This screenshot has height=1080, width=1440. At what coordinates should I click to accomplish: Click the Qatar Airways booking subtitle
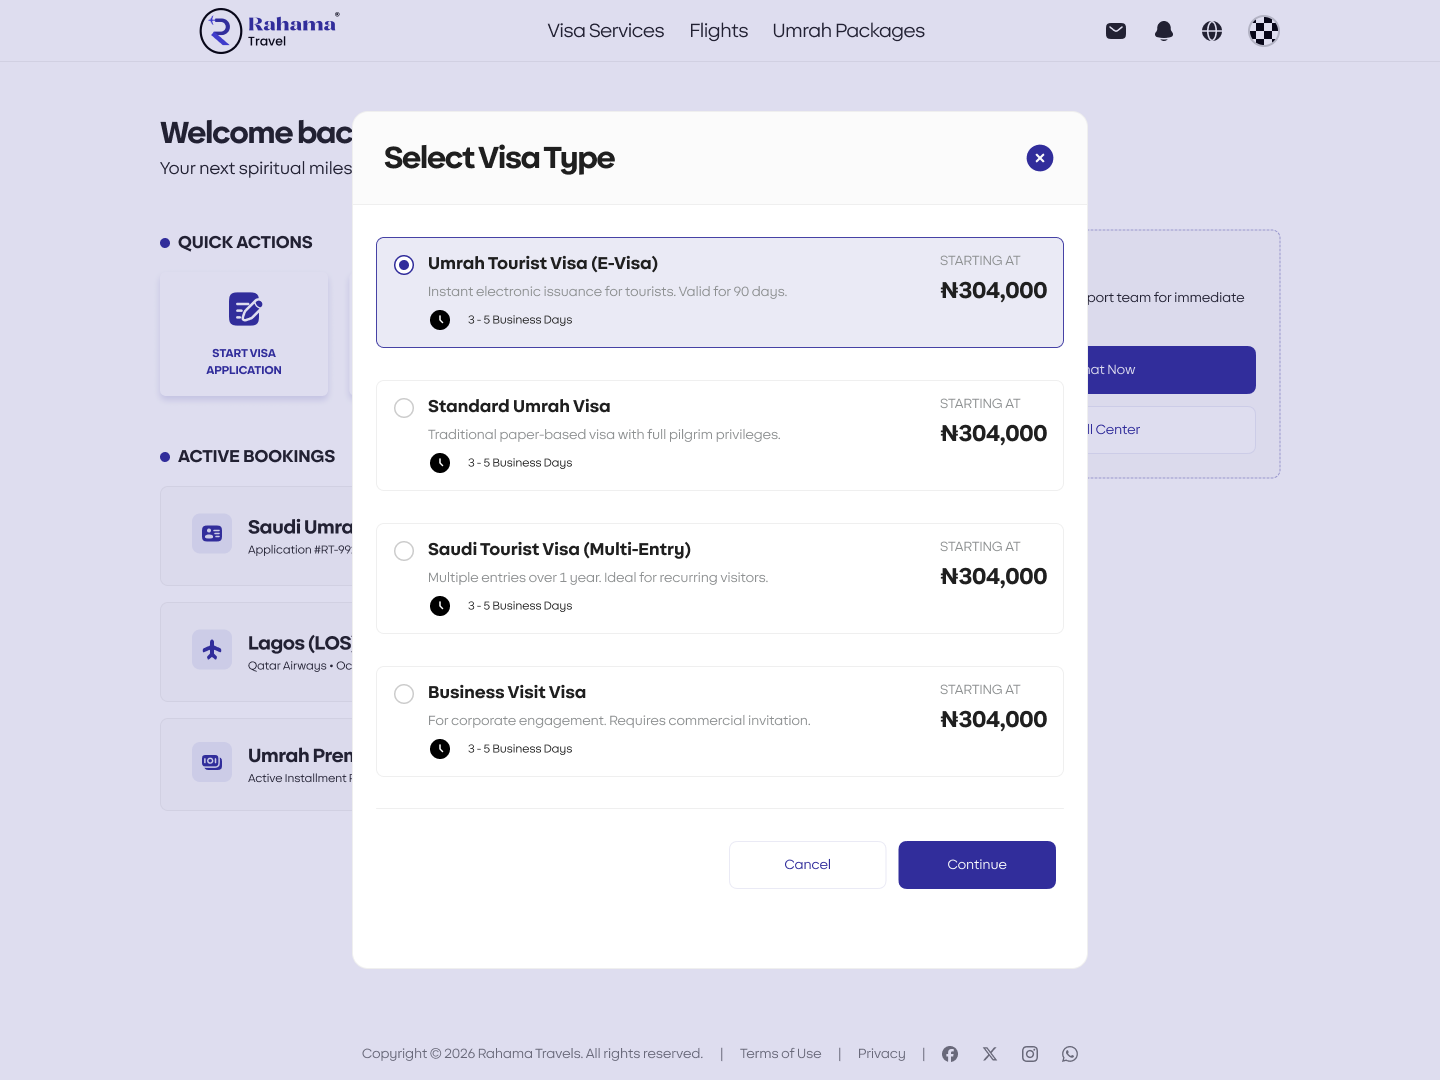[300, 666]
